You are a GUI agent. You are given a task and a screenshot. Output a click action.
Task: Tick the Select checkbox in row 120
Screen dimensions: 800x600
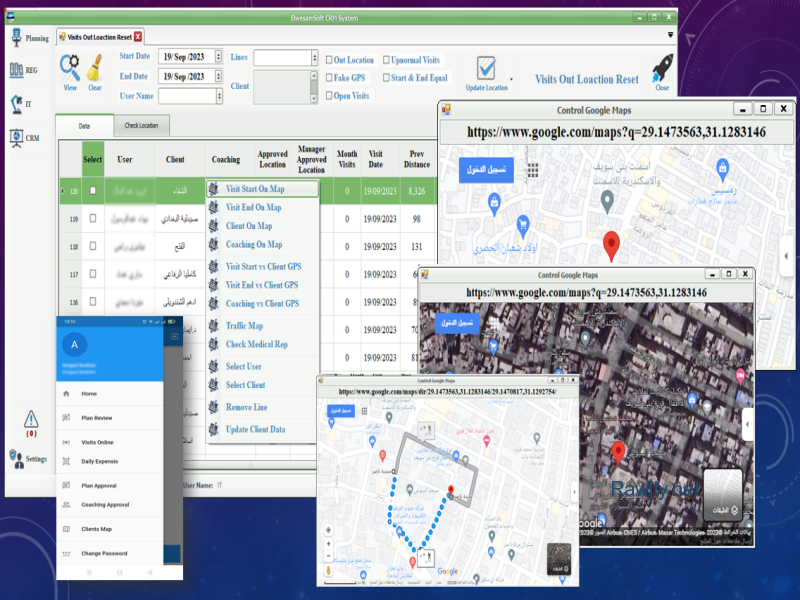93,191
